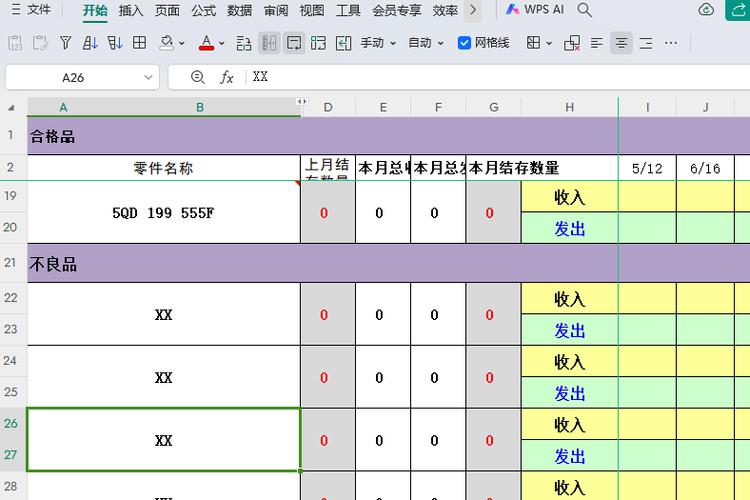The width and height of the screenshot is (750, 500).
Task: Open the more options ellipsis
Action: point(671,43)
